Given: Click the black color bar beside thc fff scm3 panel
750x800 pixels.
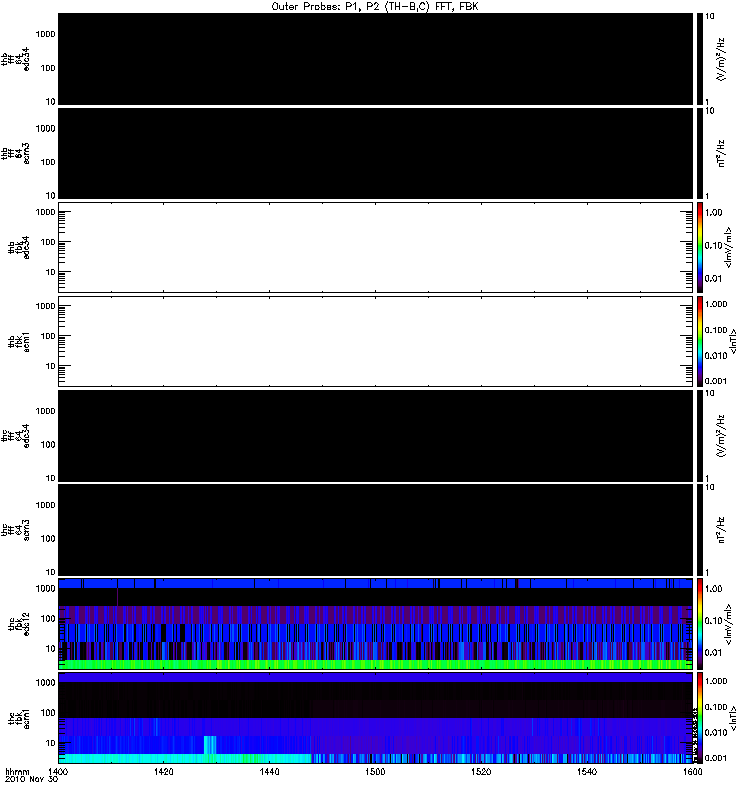Looking at the screenshot, I should (x=700, y=530).
